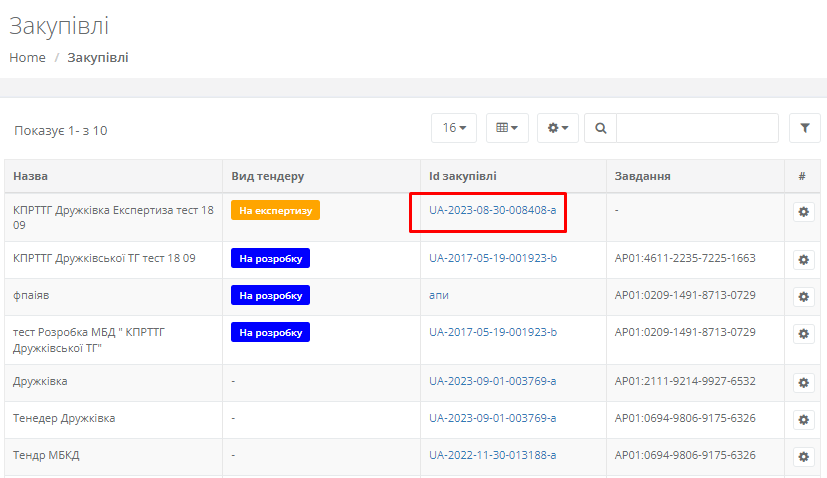Open gear actions for Дружківка row
The height and width of the screenshot is (478, 827).
click(x=803, y=383)
